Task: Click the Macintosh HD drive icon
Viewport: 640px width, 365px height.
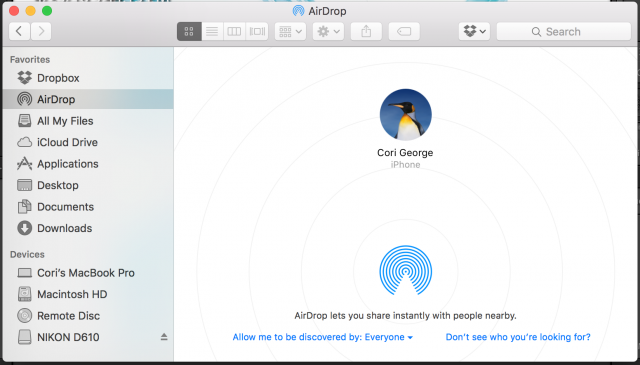Action: pyautogui.click(x=24, y=294)
